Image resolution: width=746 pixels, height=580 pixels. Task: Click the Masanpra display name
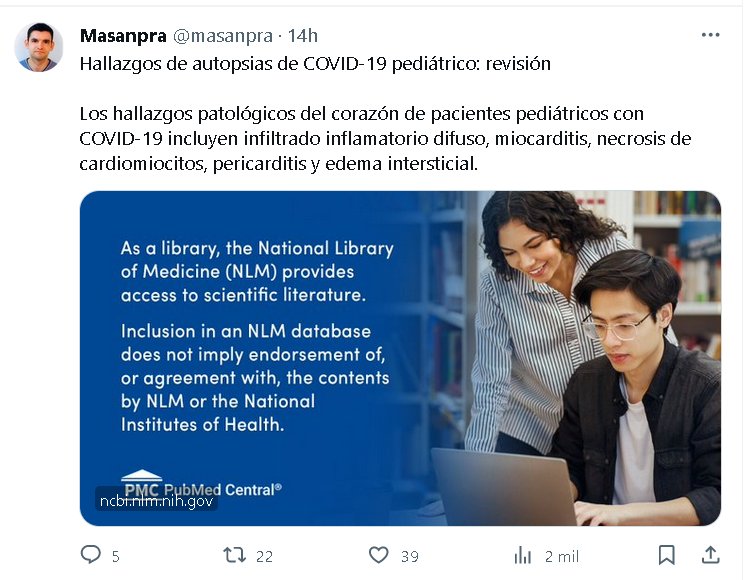coord(123,36)
